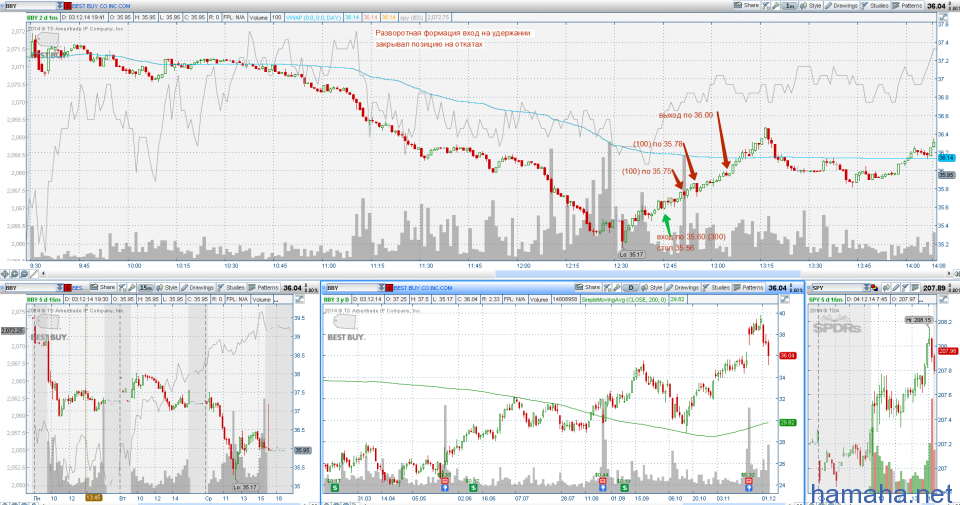960x505 pixels.
Task: Toggle scale icon in SPY chart corner
Action: tap(942, 299)
